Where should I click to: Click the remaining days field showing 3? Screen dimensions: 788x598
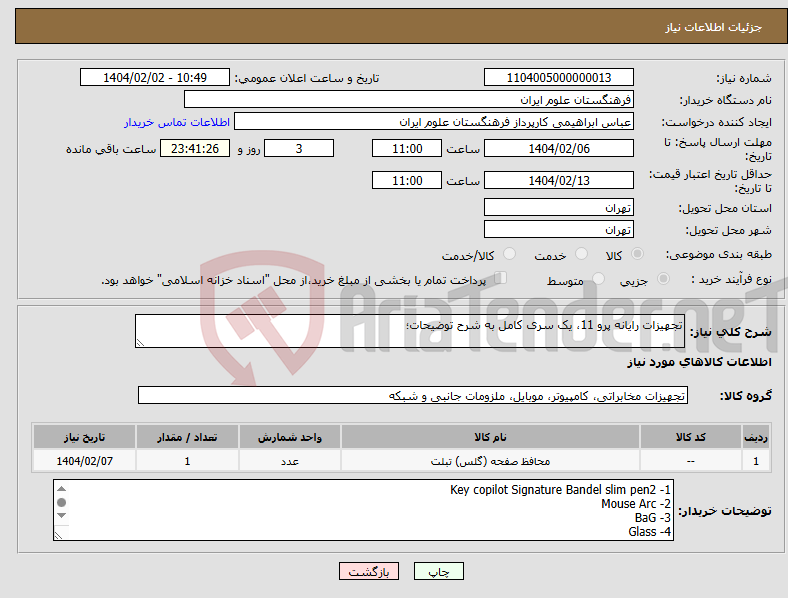pos(299,148)
